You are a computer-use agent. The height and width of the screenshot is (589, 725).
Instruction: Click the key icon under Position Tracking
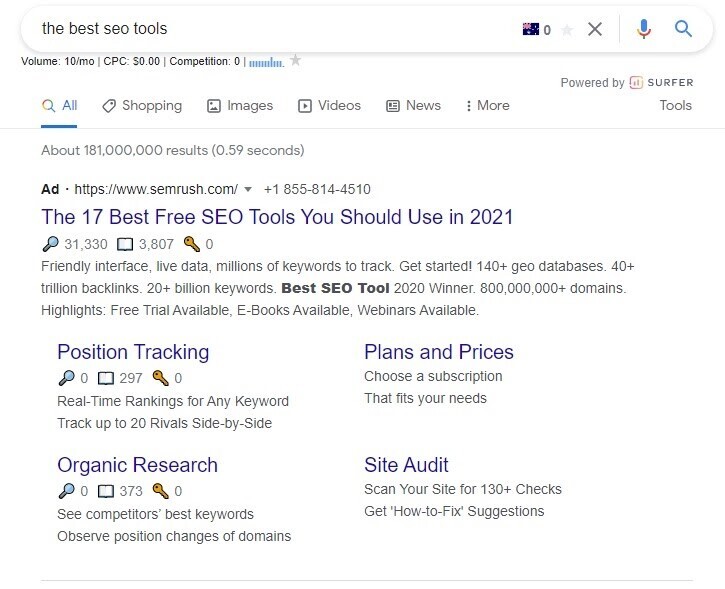click(160, 378)
